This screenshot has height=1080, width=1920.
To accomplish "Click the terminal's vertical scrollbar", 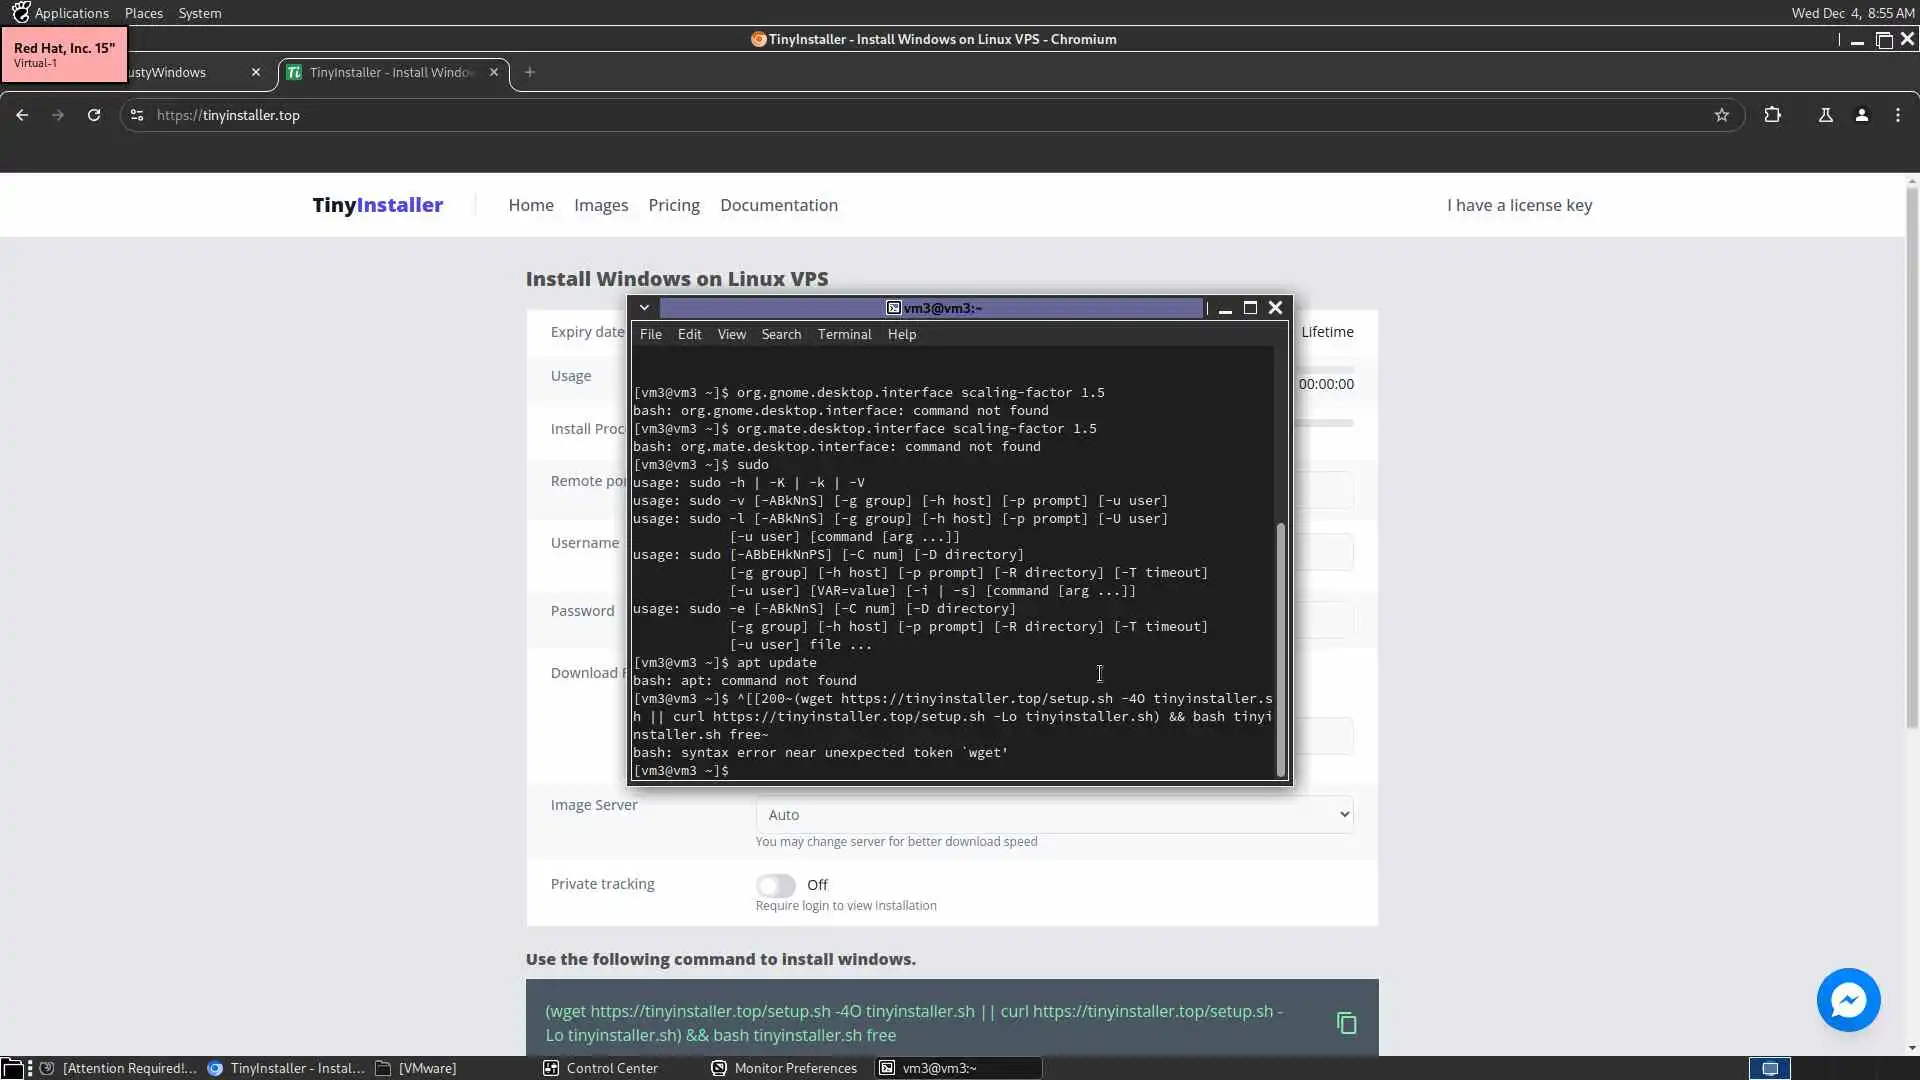I will point(1281,650).
